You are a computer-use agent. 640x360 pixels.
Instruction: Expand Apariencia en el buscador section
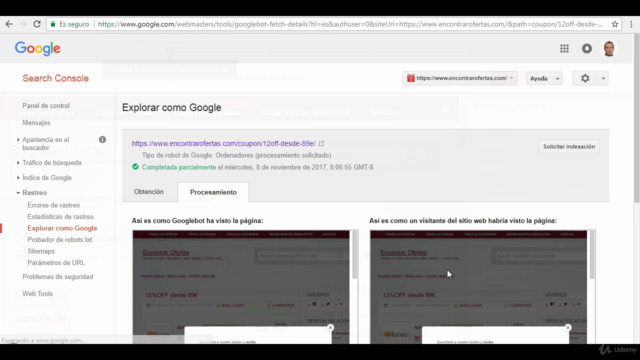pyautogui.click(x=18, y=140)
